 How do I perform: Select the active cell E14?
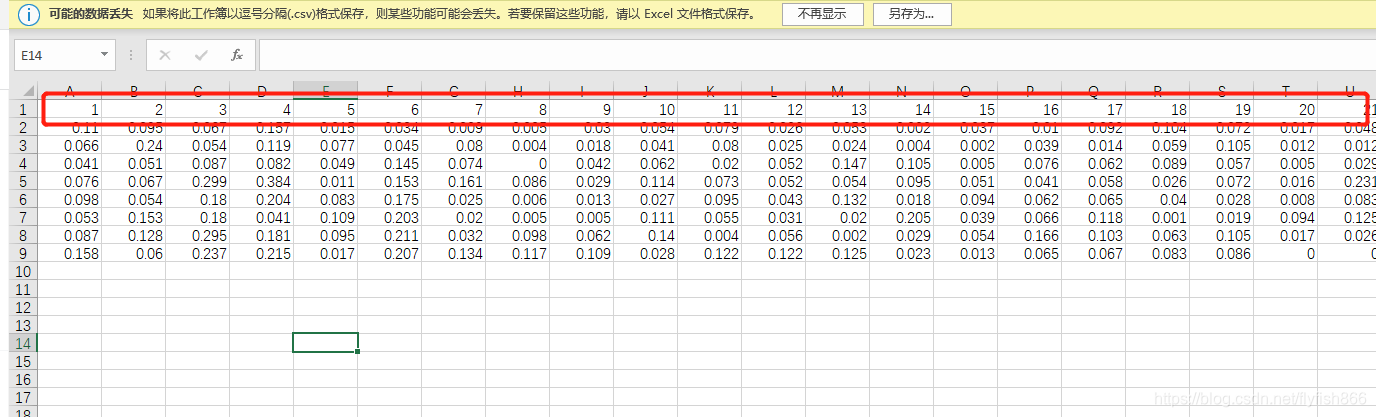point(325,343)
